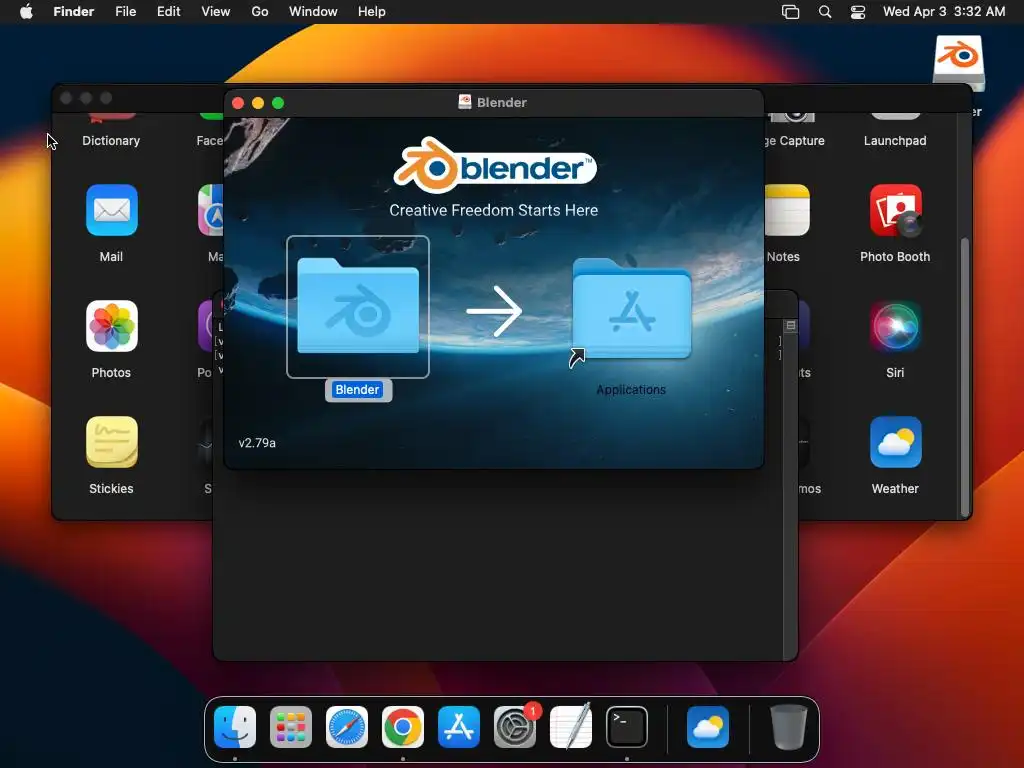The width and height of the screenshot is (1024, 768).
Task: Open the Go menu
Action: [260, 12]
